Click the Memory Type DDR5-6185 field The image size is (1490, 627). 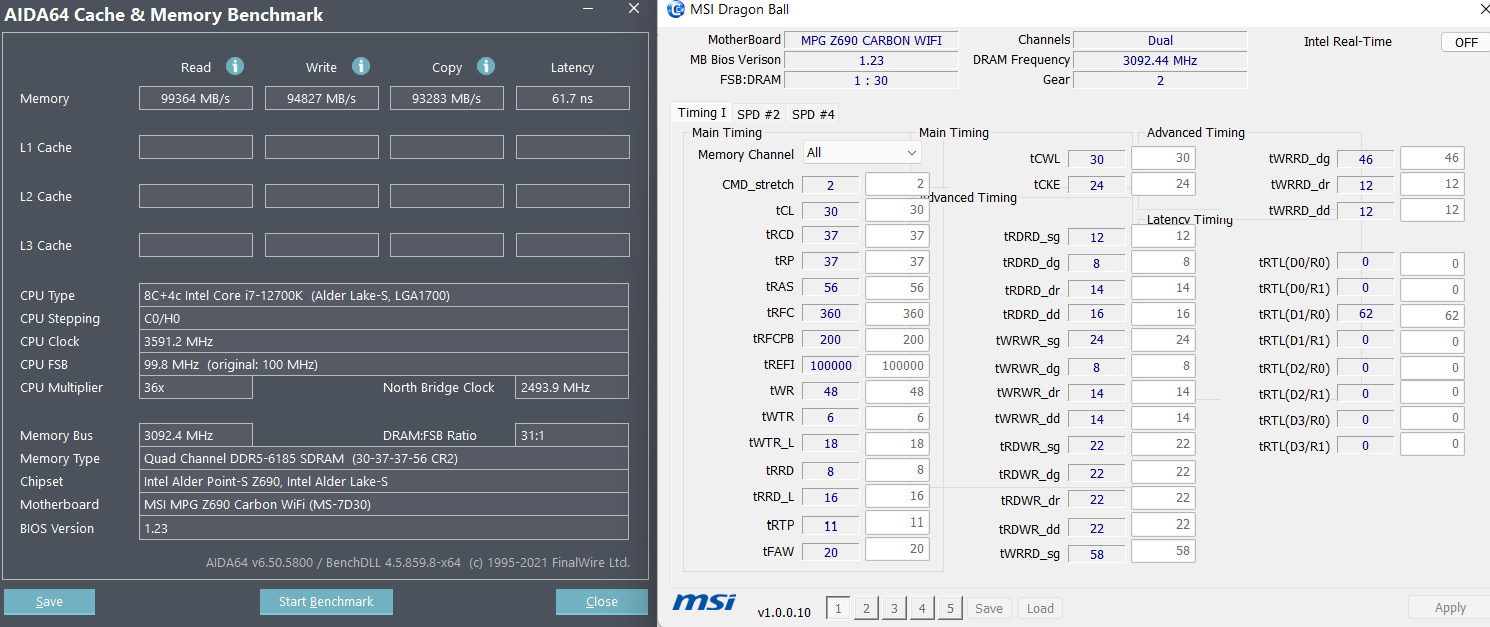coord(384,458)
